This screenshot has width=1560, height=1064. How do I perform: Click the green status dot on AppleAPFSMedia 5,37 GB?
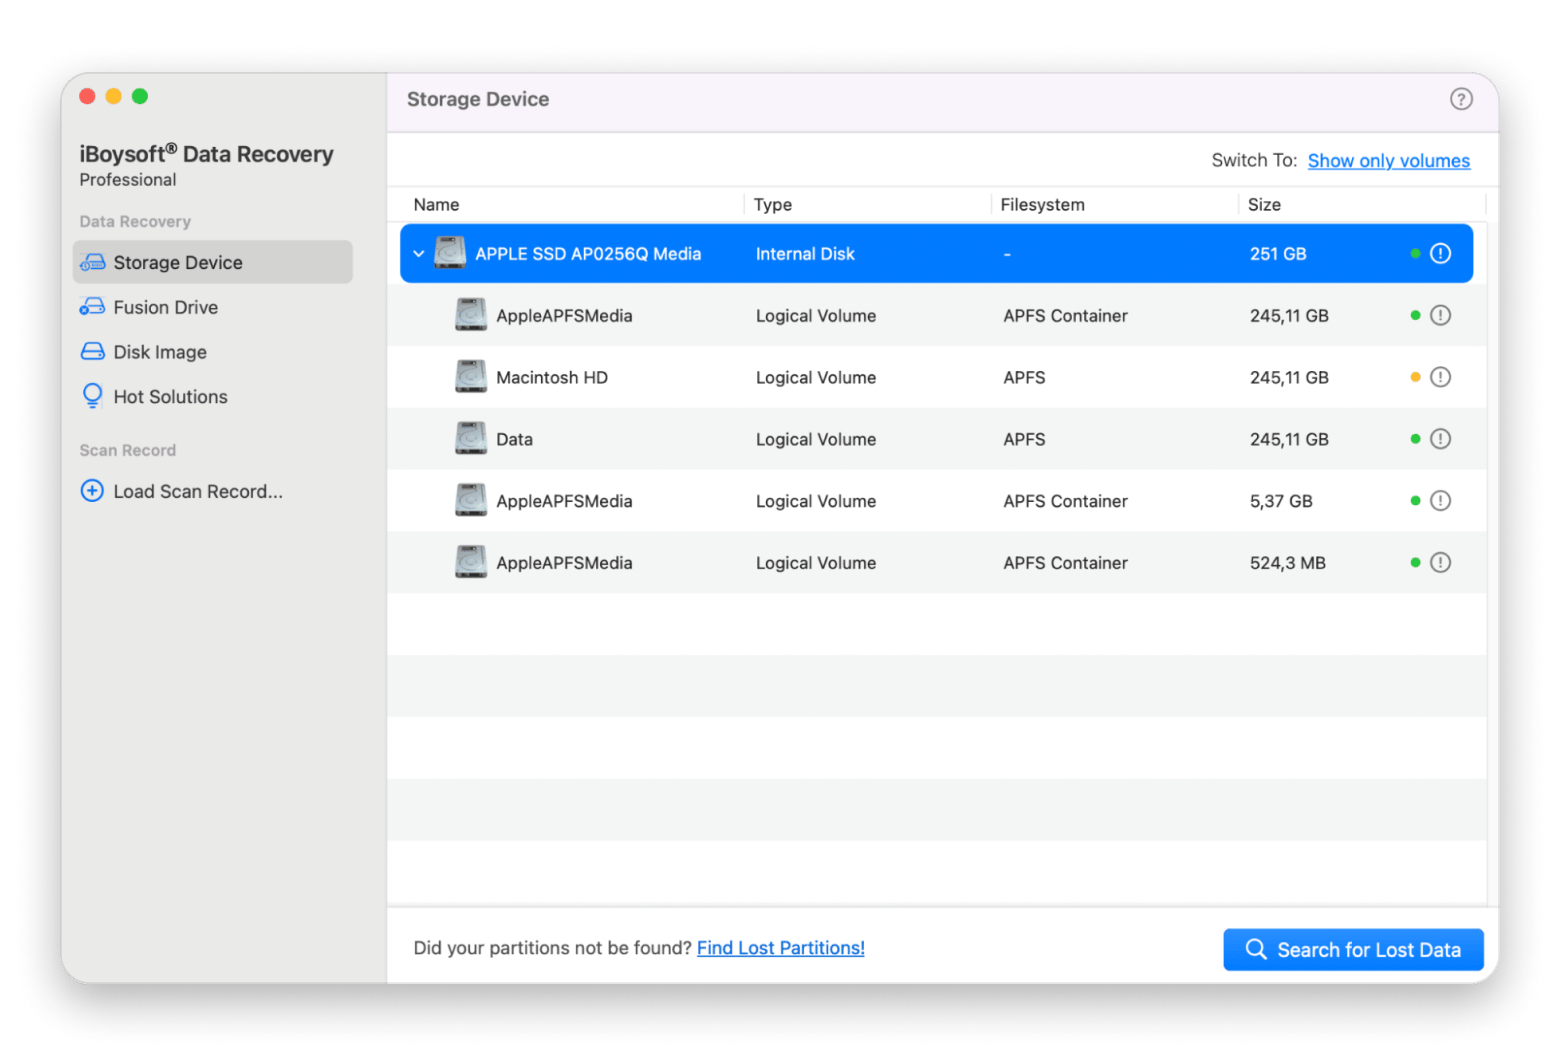(1415, 500)
